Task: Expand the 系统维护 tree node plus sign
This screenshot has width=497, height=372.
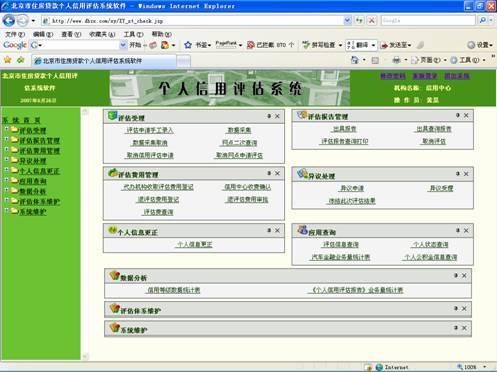Action: [x=6, y=210]
